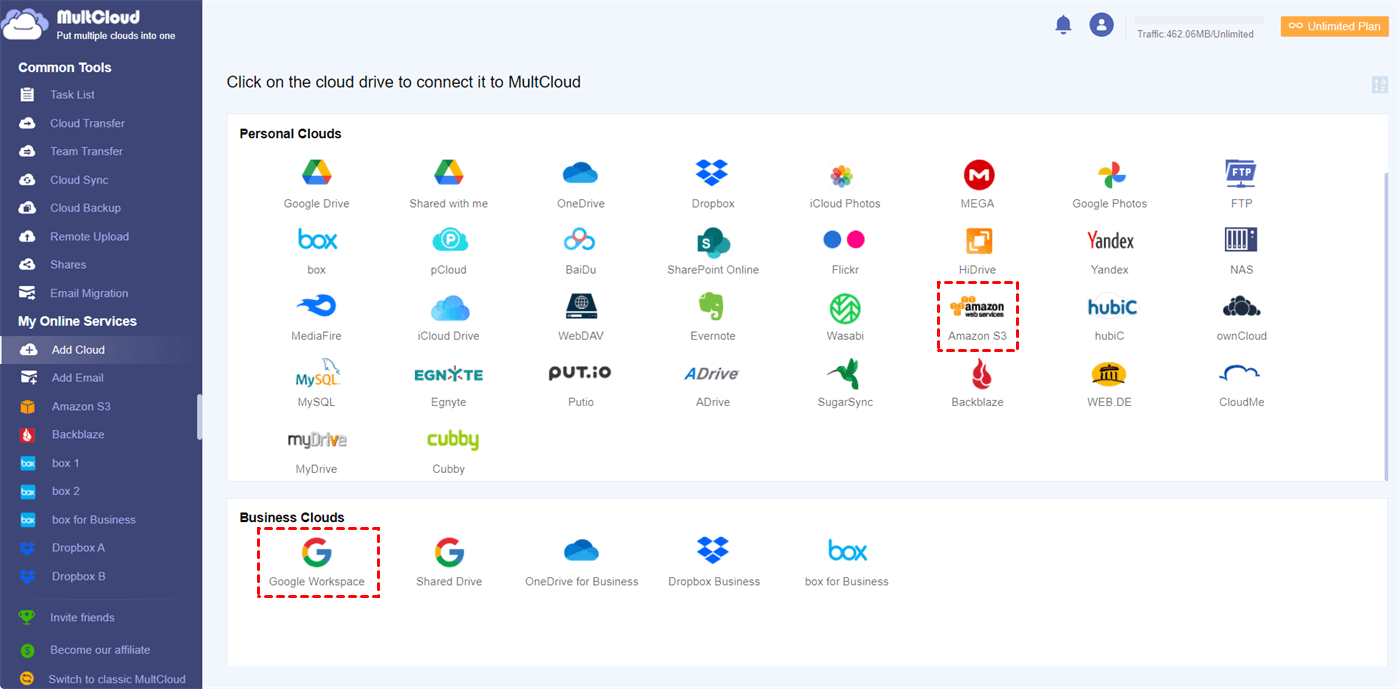Add Google Photos cloud
Screen dimensions: 1400x689
pyautogui.click(x=1110, y=175)
